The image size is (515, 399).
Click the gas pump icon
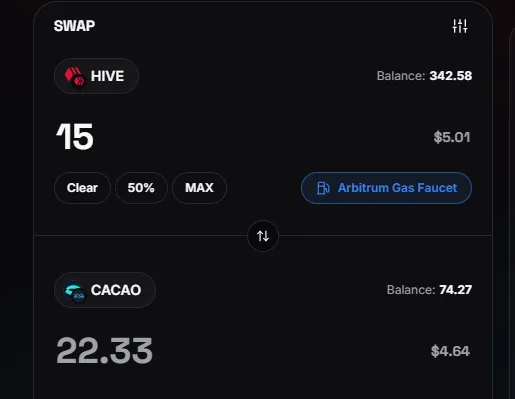pos(323,188)
